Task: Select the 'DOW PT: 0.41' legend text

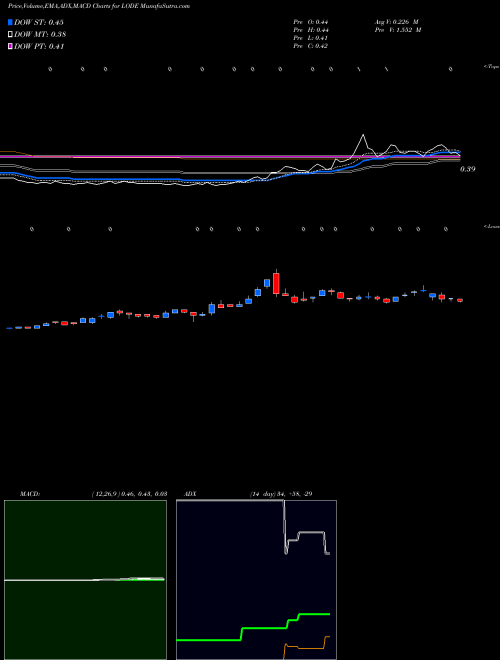Action: tap(39, 47)
